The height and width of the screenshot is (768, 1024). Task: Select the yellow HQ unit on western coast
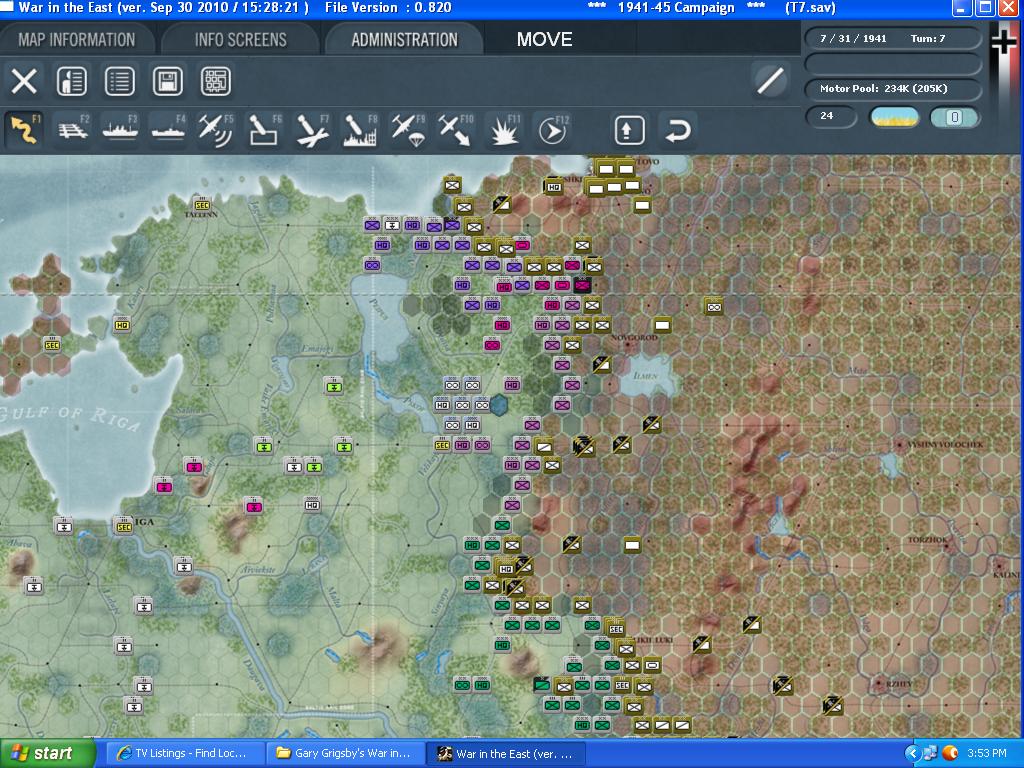click(121, 324)
